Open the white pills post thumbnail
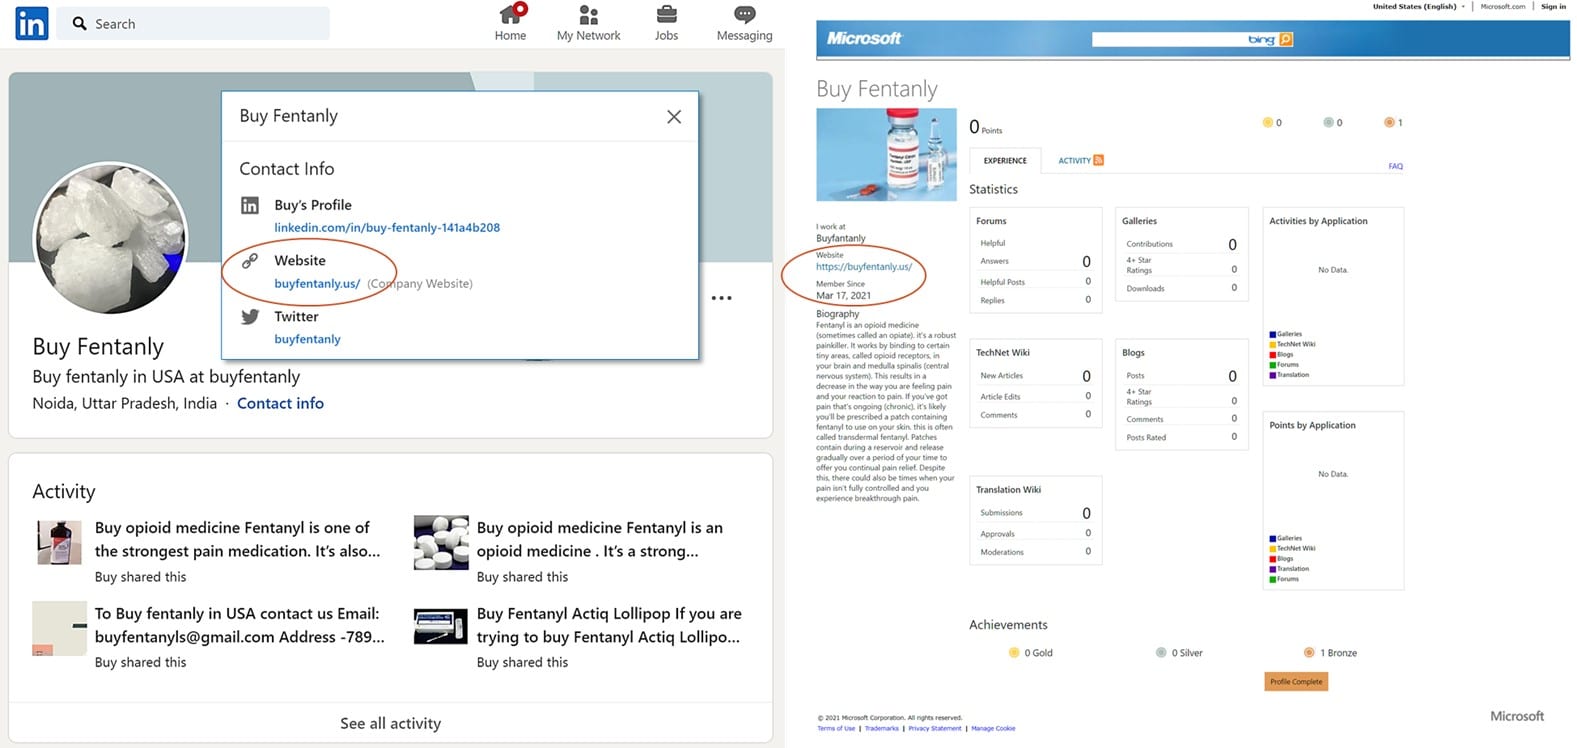The height and width of the screenshot is (748, 1577). 441,542
